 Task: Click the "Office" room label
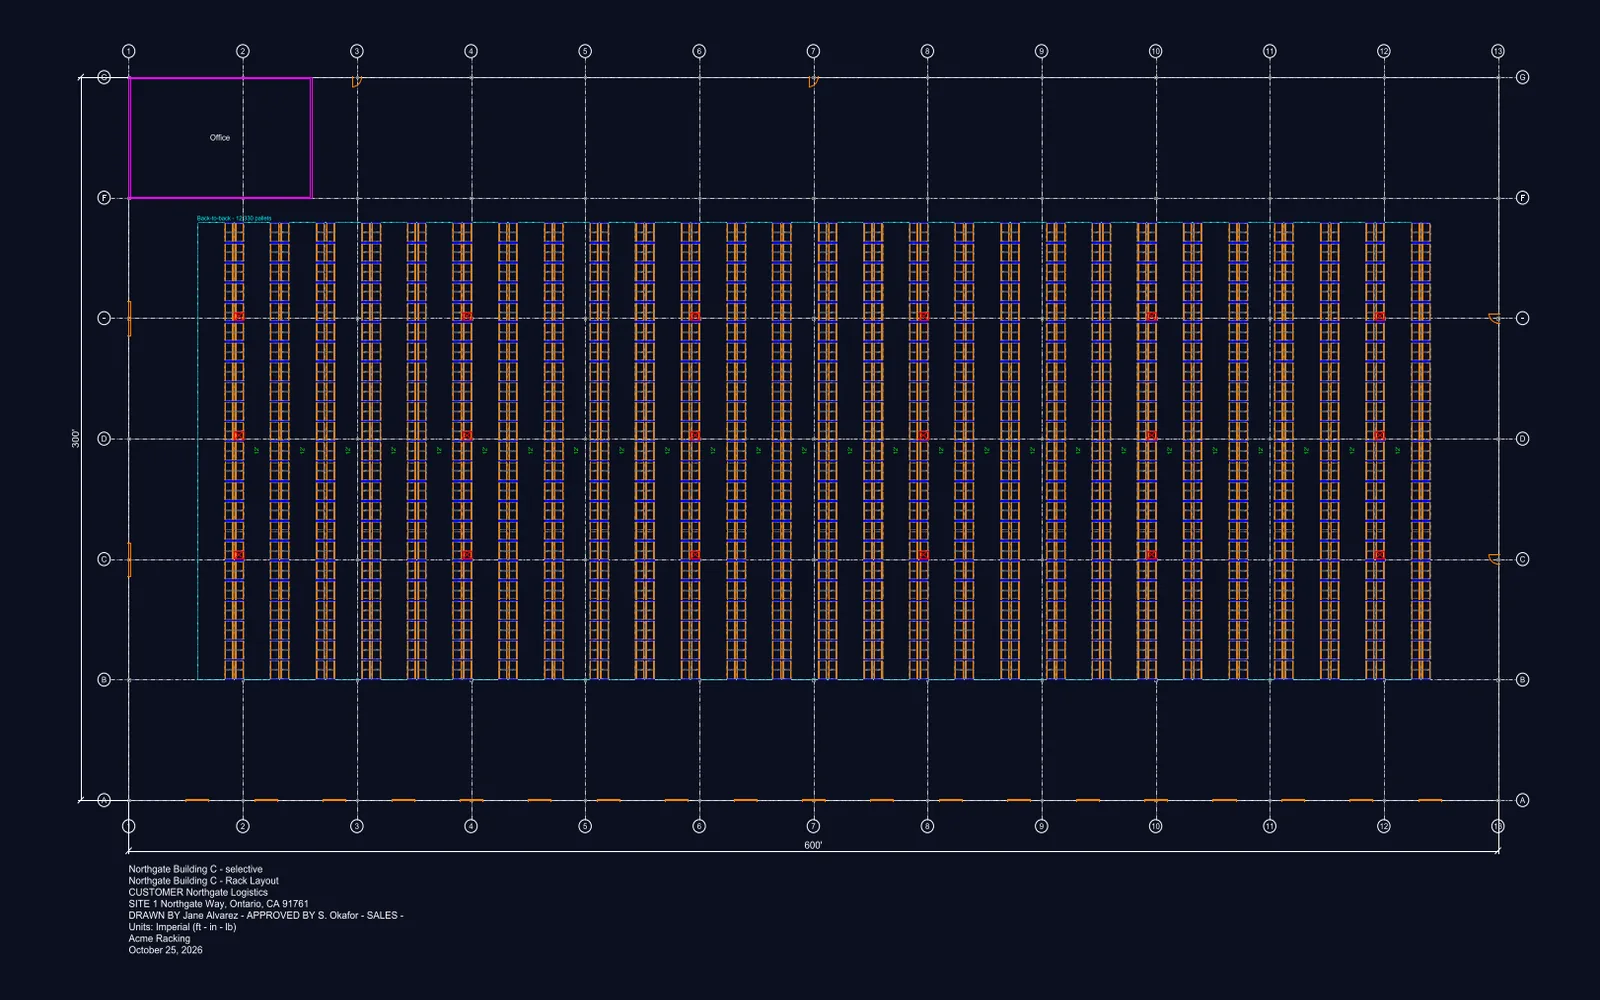coord(220,138)
